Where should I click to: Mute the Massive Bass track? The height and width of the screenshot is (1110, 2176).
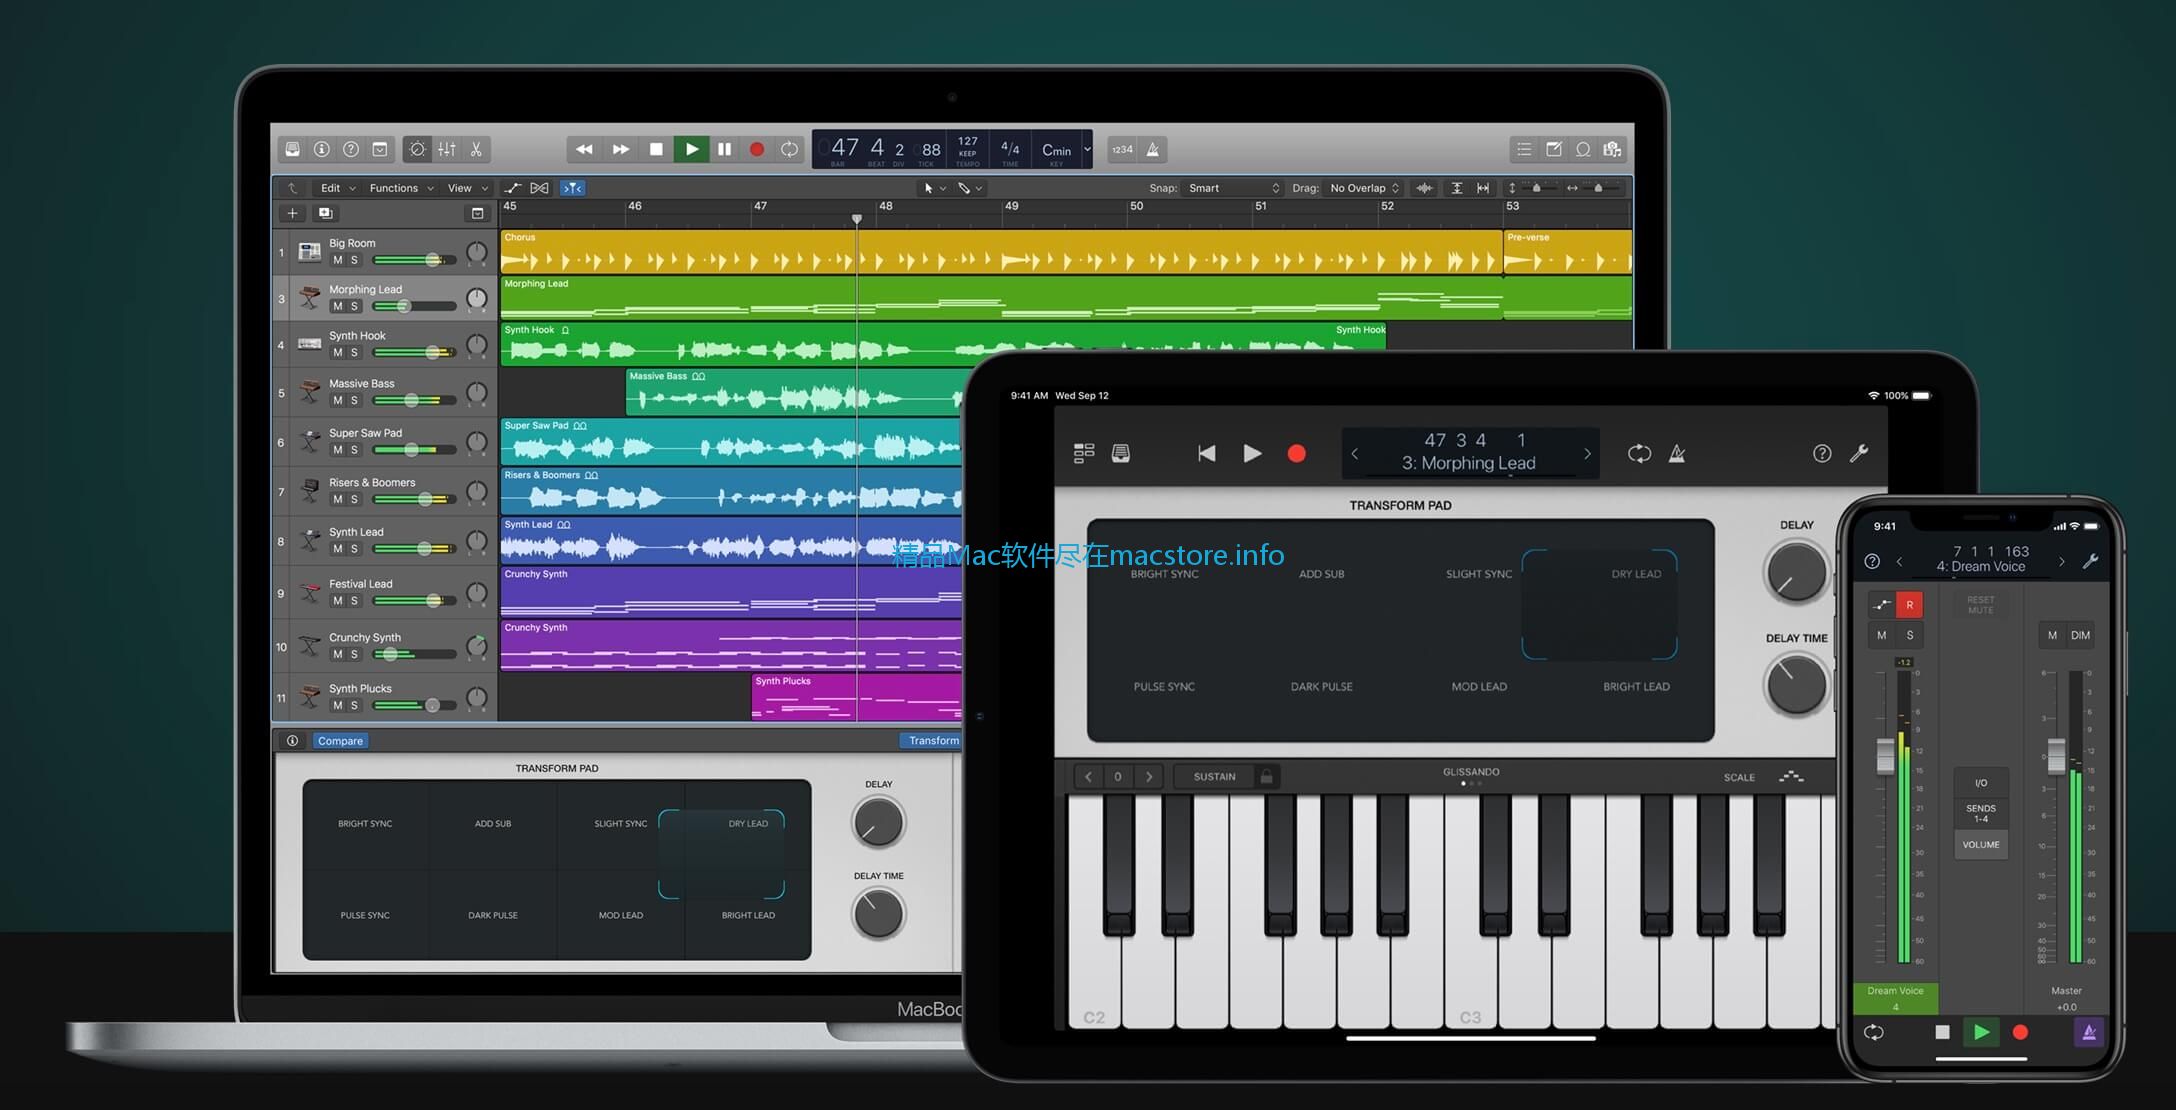pyautogui.click(x=338, y=400)
